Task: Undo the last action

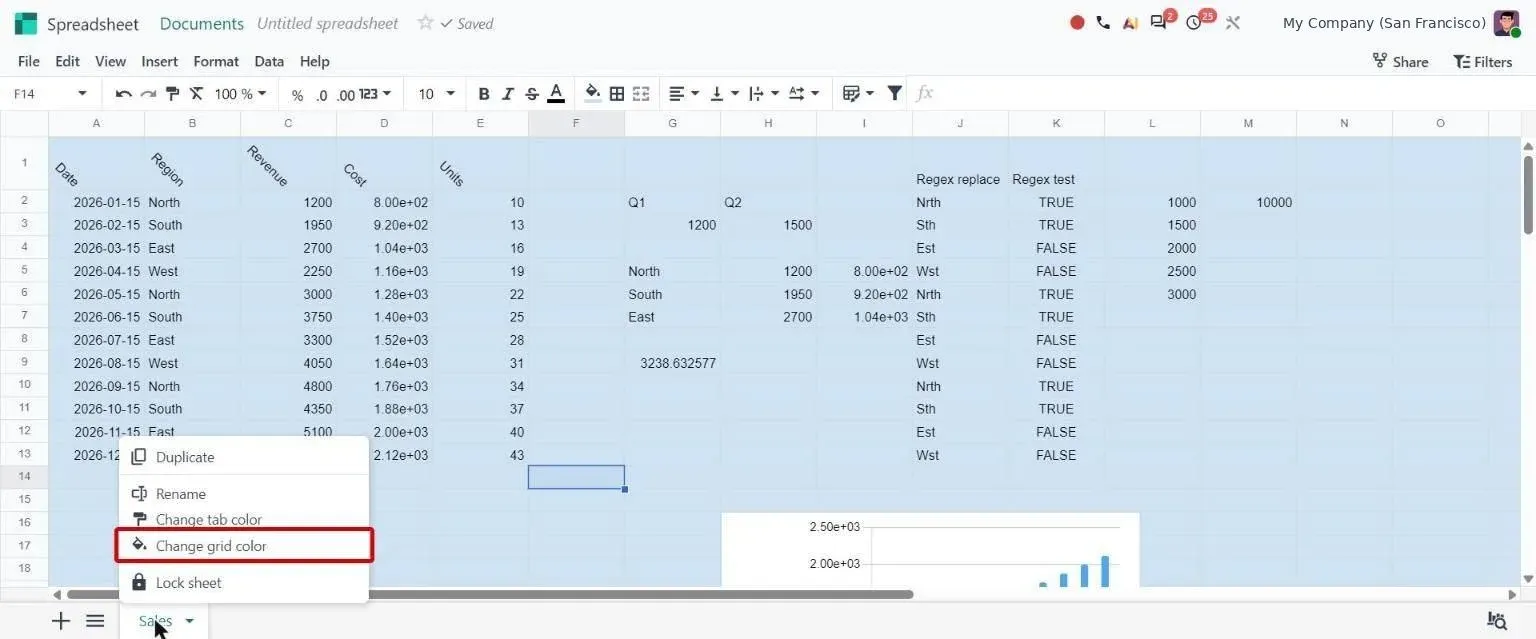Action: pyautogui.click(x=123, y=94)
